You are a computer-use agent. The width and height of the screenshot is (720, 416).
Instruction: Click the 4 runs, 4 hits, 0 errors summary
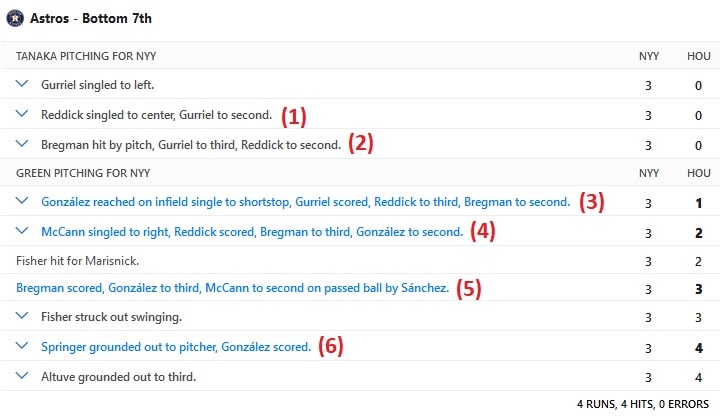coord(643,404)
